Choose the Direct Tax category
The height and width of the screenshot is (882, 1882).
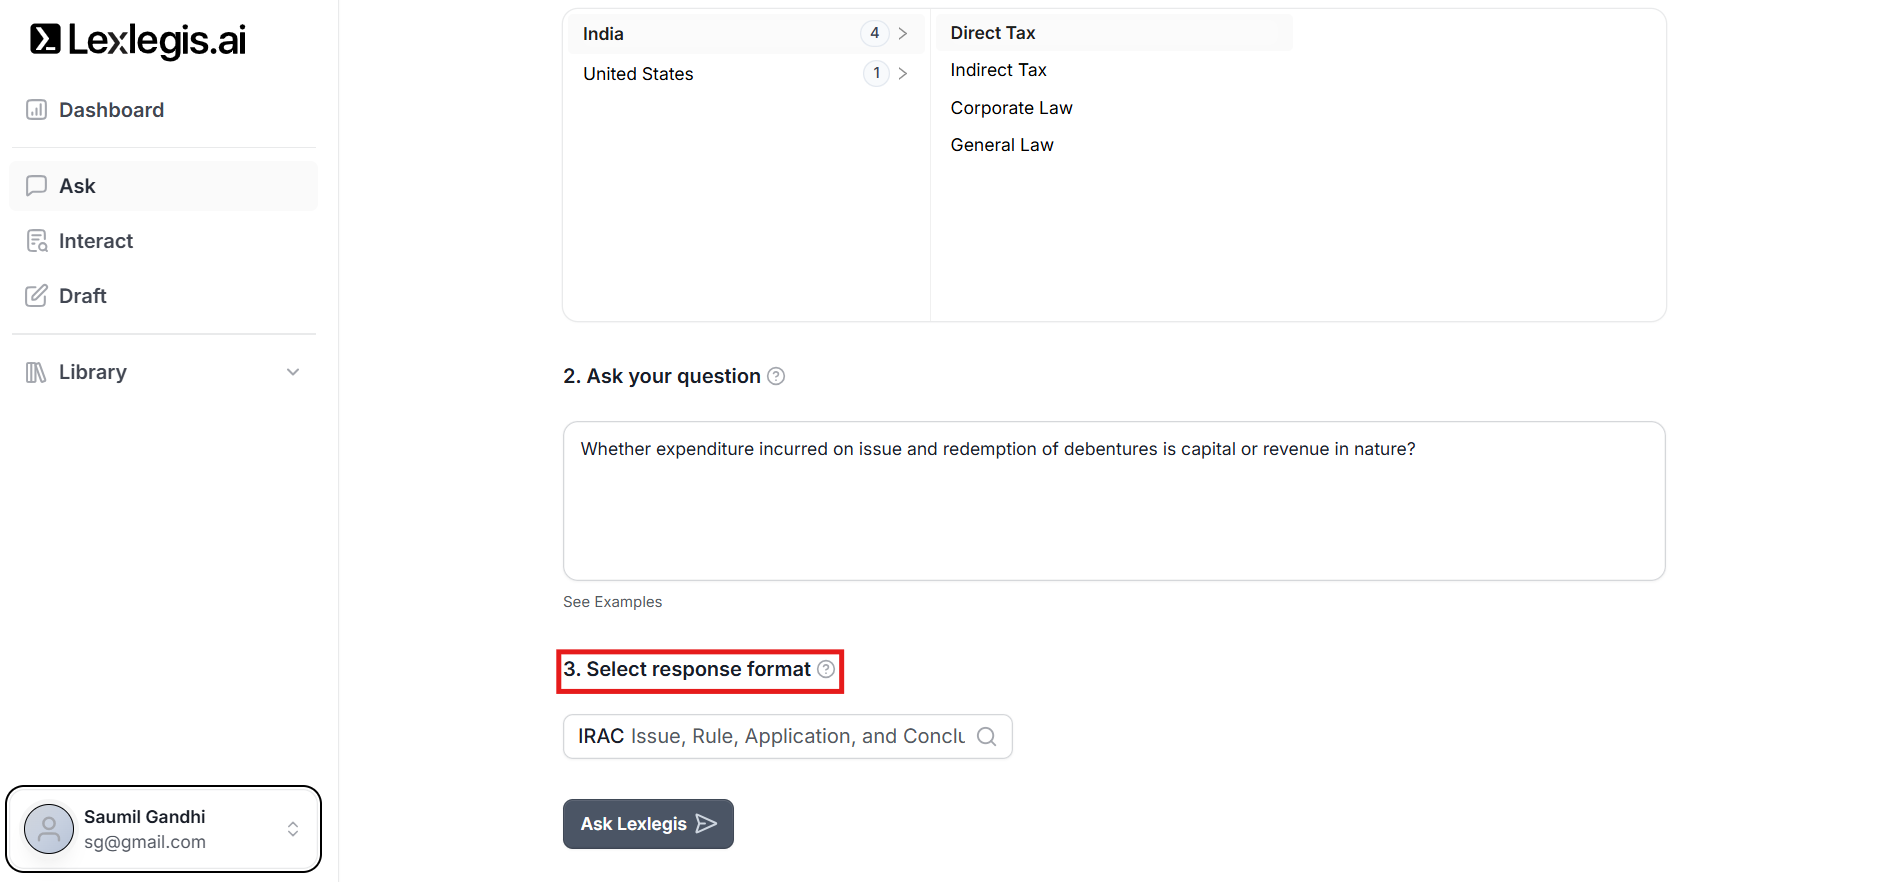992,33
